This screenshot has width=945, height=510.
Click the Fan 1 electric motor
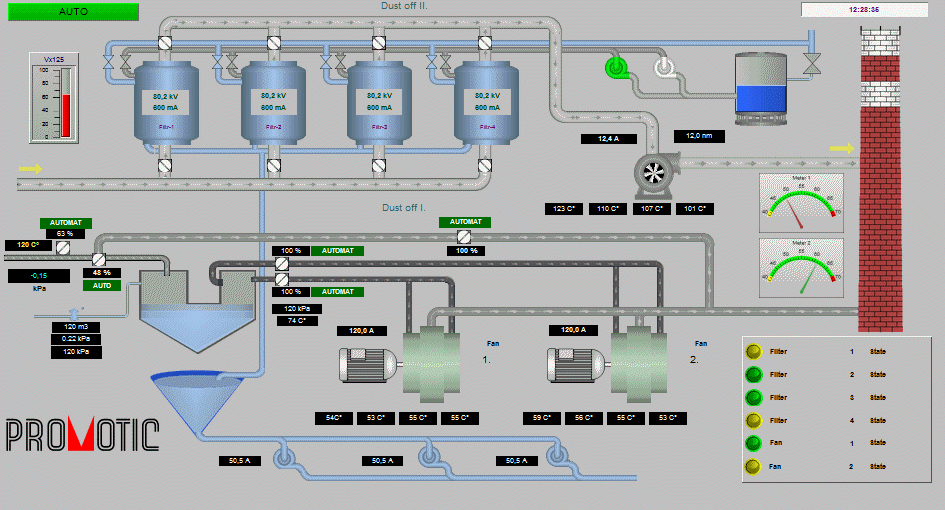click(x=370, y=366)
